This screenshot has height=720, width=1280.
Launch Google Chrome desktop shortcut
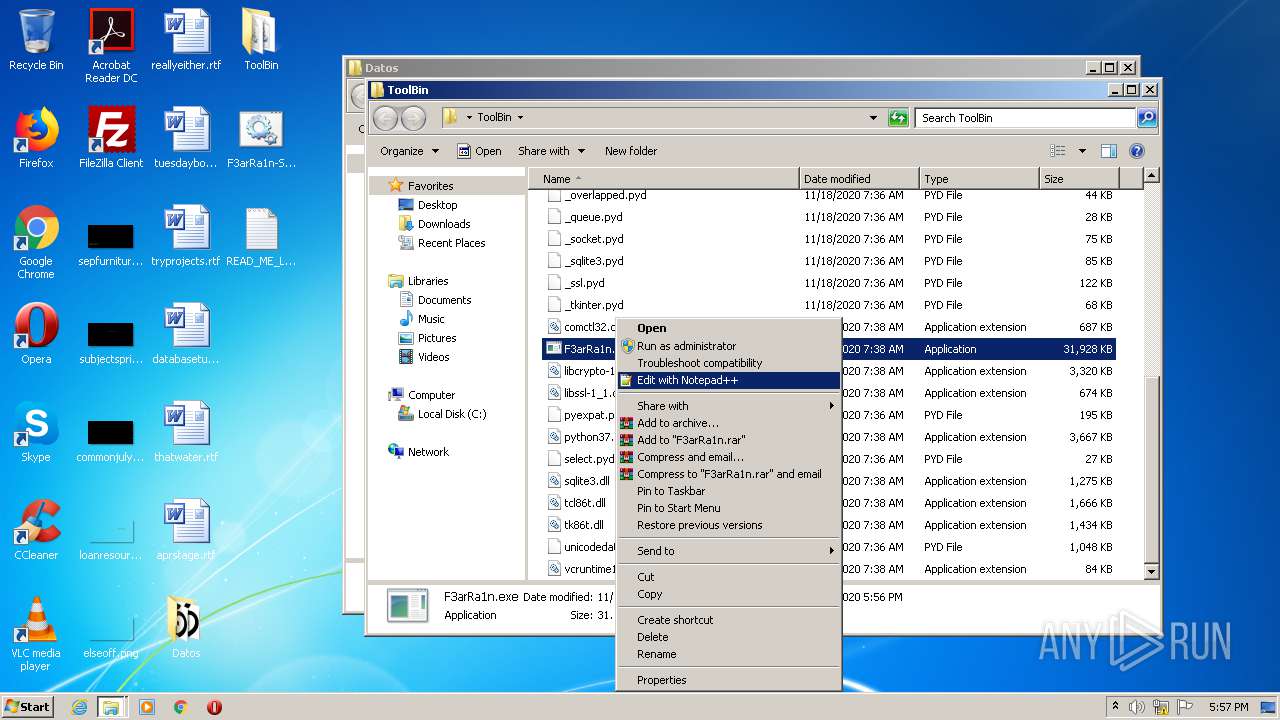click(36, 243)
